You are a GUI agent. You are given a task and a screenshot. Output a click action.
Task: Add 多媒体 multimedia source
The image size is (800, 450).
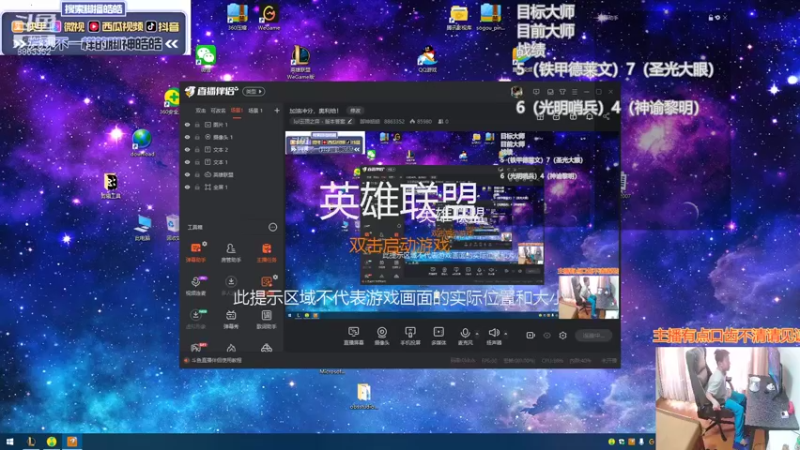(x=439, y=336)
